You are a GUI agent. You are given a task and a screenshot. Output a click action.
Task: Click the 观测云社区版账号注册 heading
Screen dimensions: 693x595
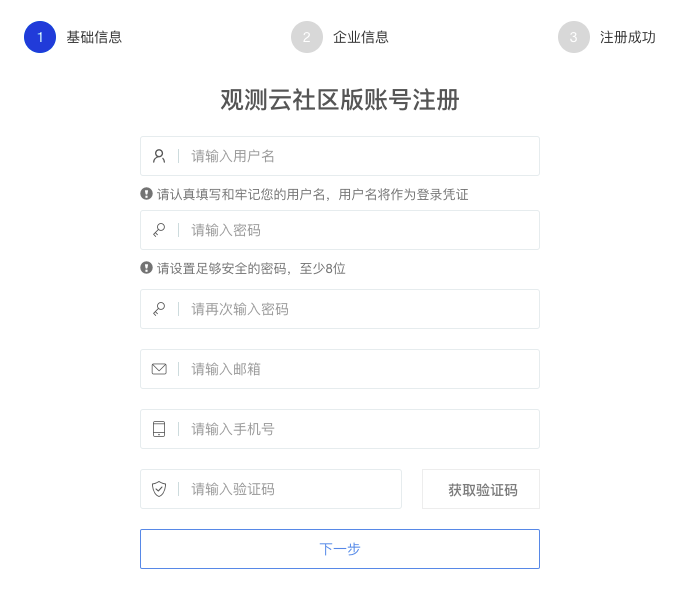(340, 100)
